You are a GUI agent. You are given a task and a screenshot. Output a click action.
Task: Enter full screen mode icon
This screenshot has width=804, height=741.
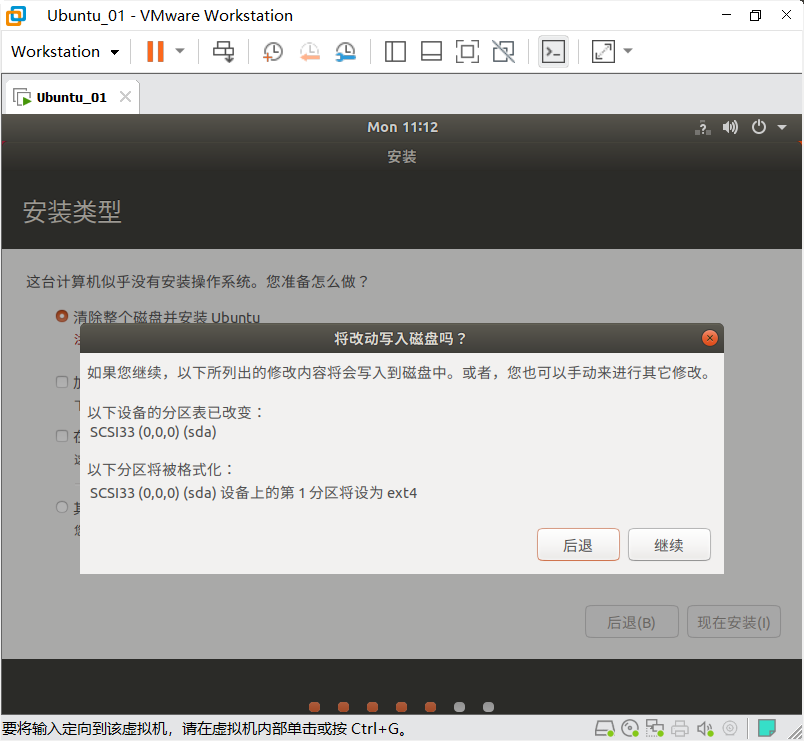pyautogui.click(x=467, y=51)
